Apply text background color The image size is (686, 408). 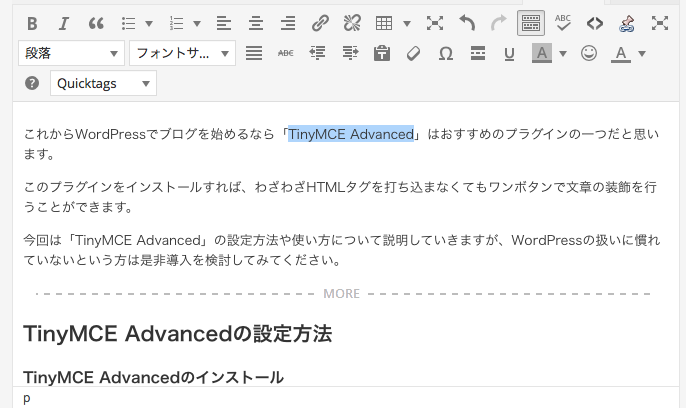coord(542,53)
